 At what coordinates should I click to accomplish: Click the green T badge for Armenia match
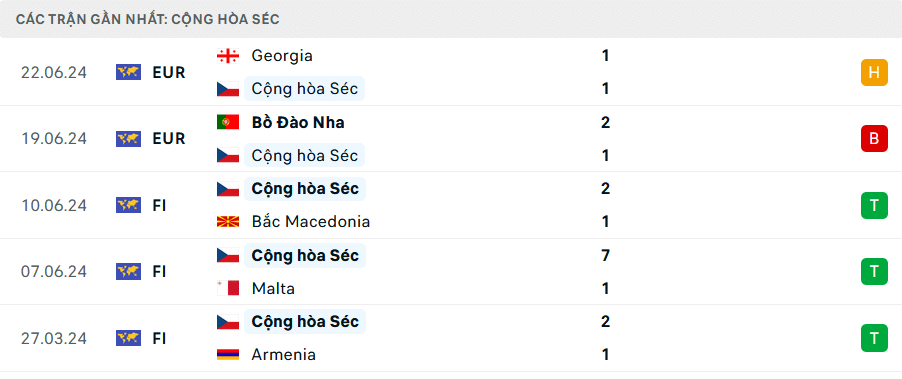tap(874, 338)
